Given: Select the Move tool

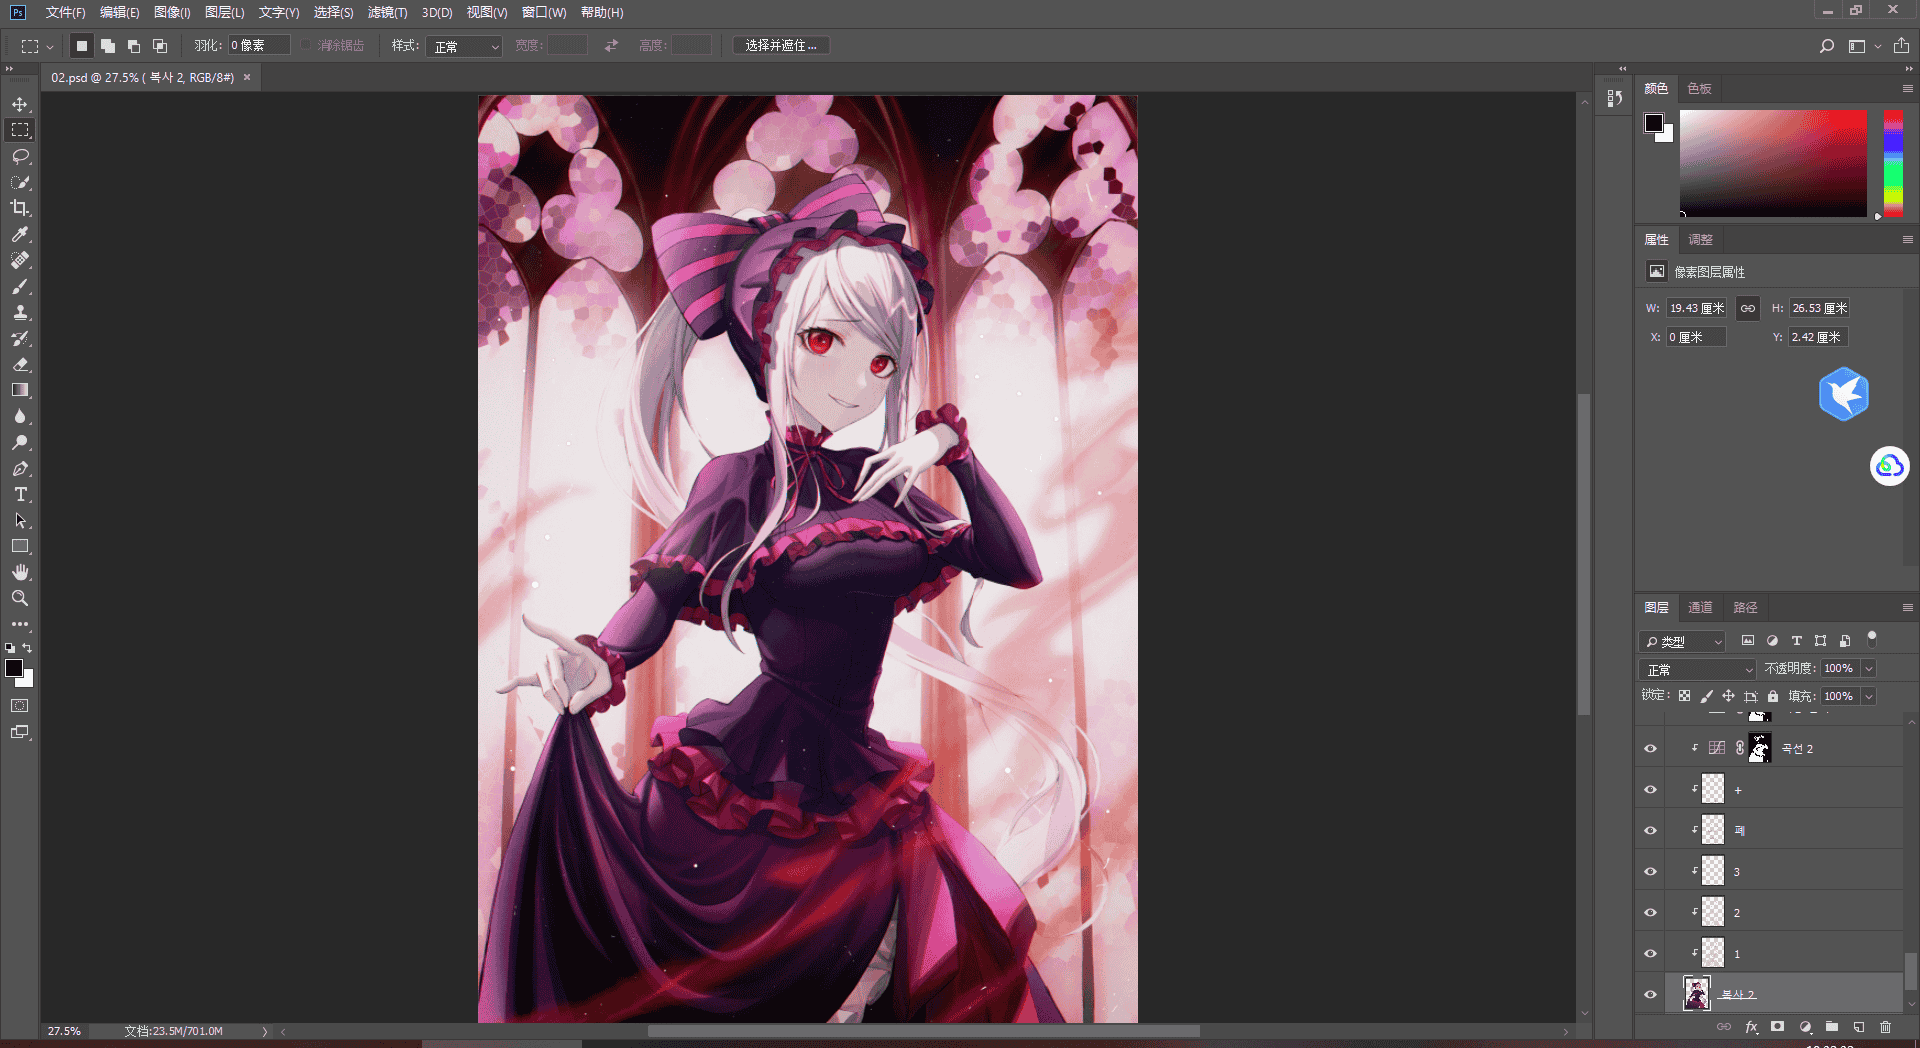Looking at the screenshot, I should [x=20, y=105].
